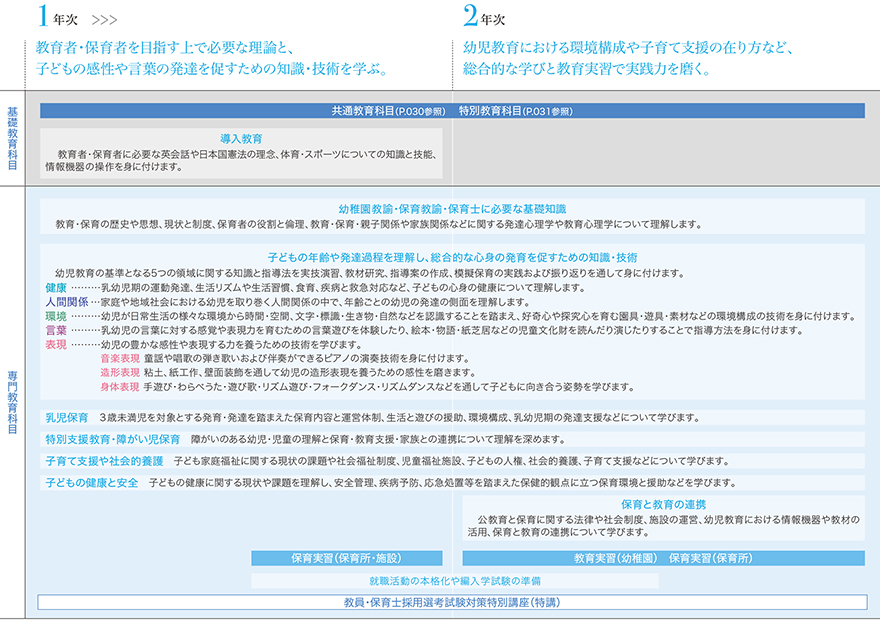Click the '2年次' heading
The width and height of the screenshot is (880, 623).
[x=484, y=16]
